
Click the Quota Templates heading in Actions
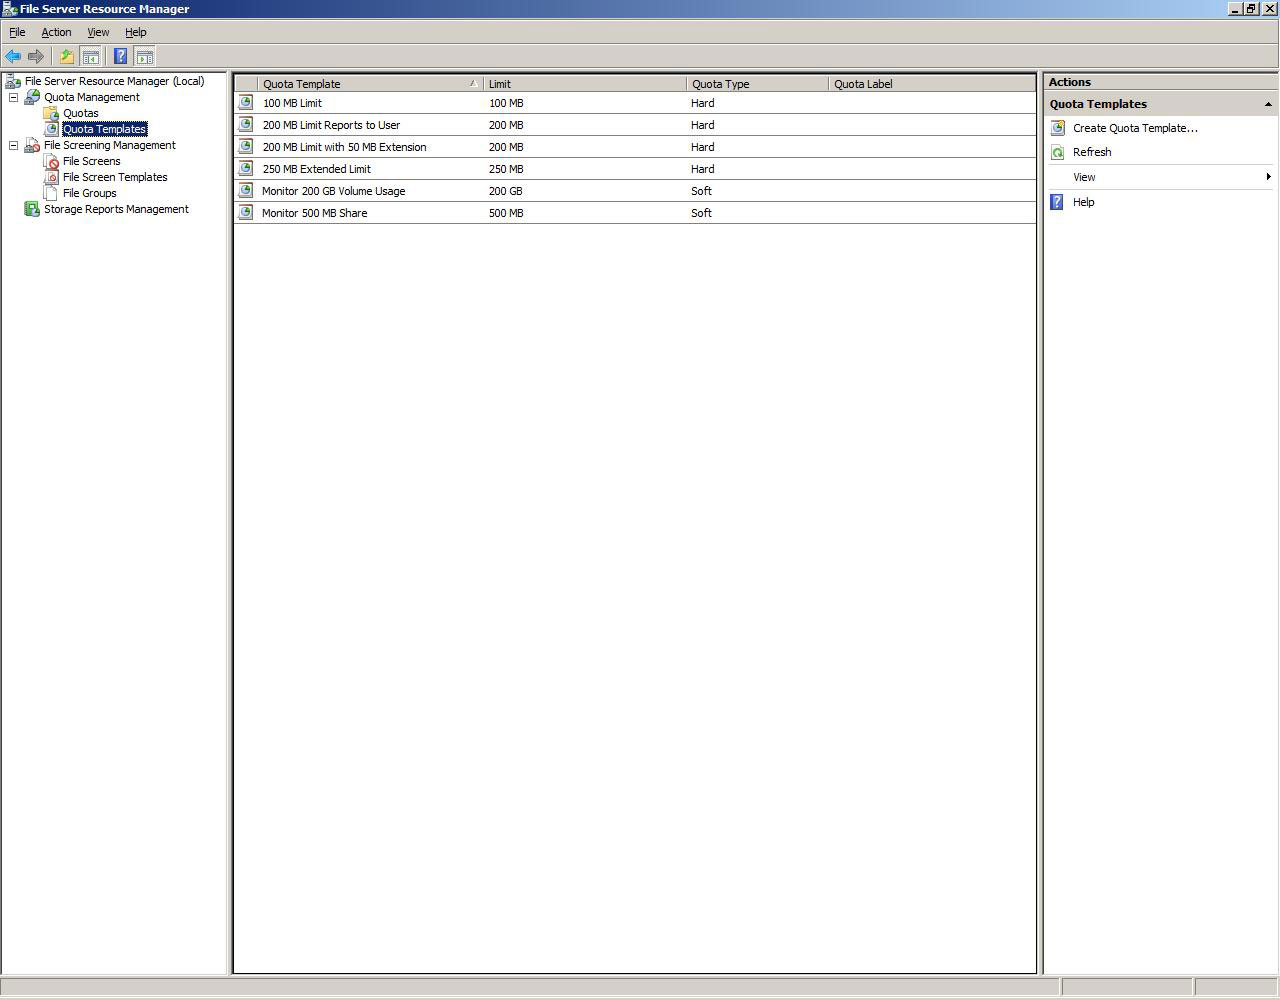tap(1098, 104)
